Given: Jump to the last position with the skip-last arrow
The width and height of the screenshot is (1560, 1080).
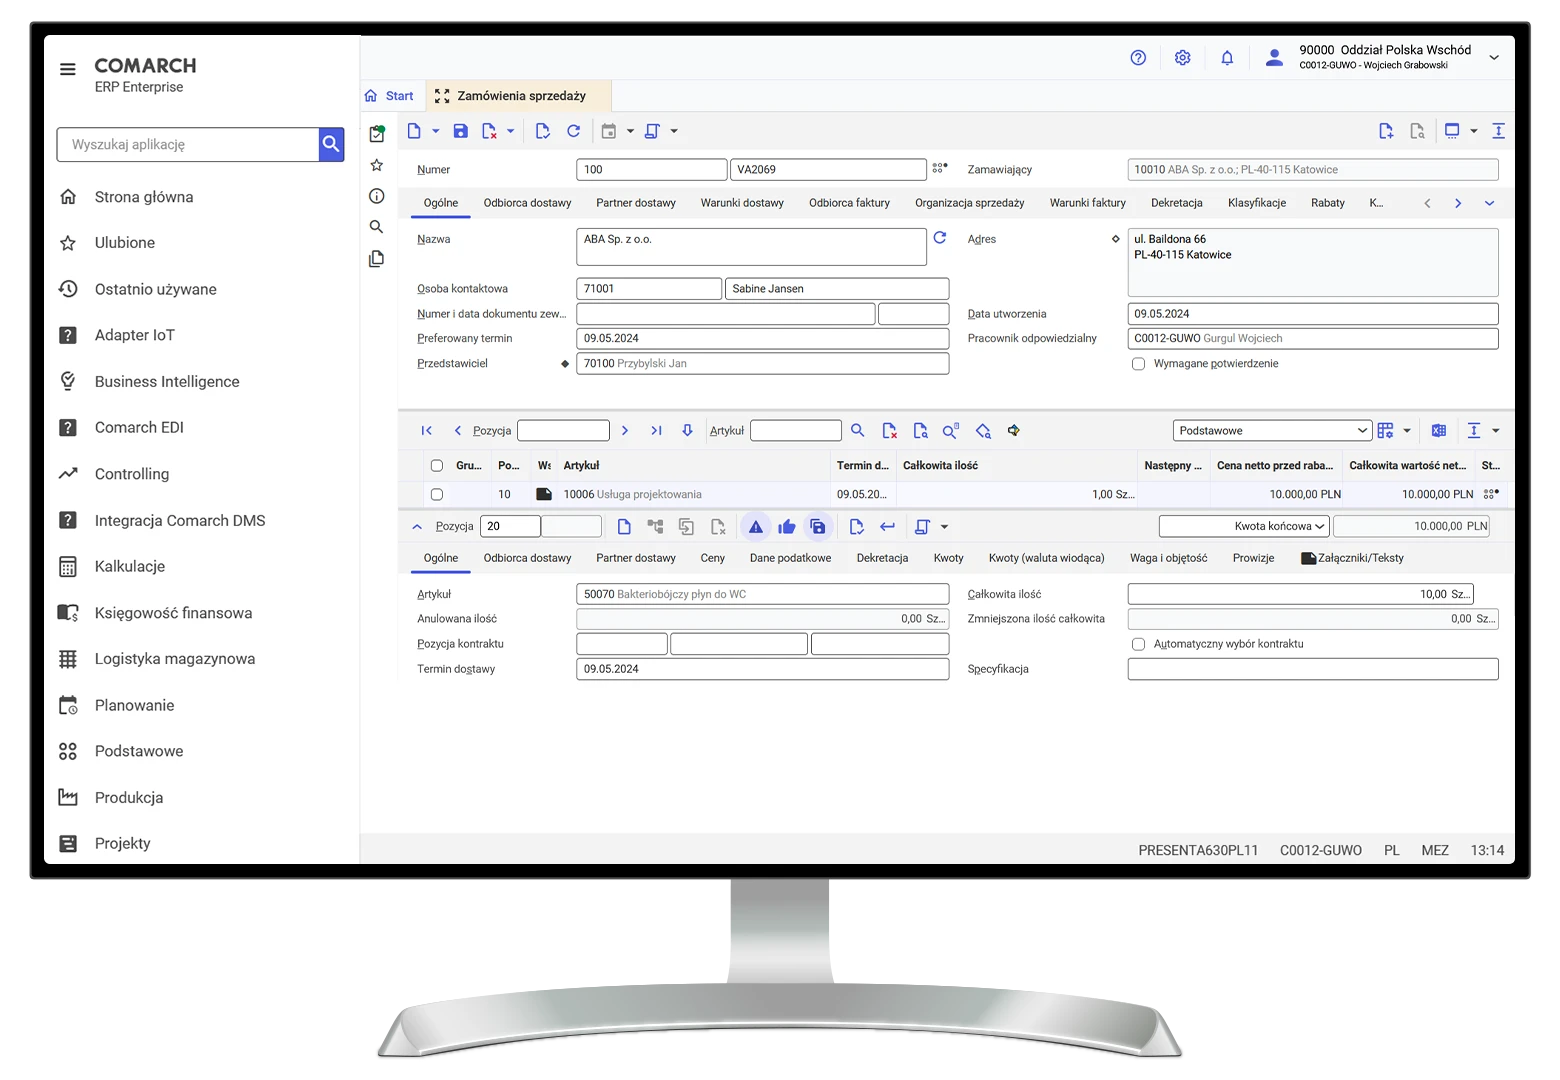Looking at the screenshot, I should 657,431.
